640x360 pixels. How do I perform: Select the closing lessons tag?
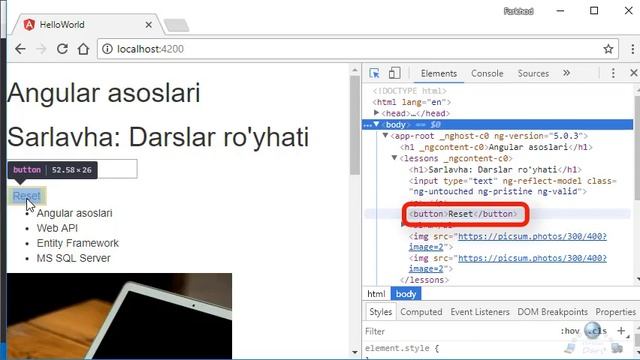pyautogui.click(x=424, y=280)
